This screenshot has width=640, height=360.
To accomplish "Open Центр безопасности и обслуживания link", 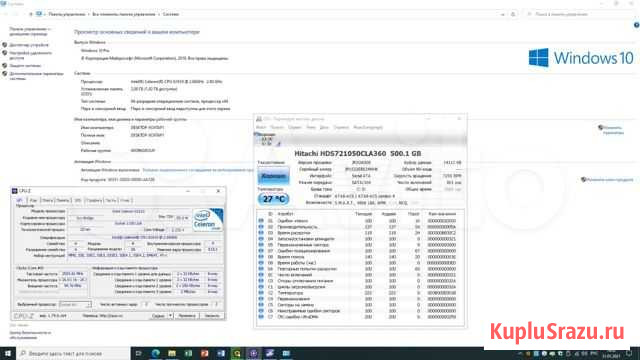I will pyautogui.click(x=30, y=335).
